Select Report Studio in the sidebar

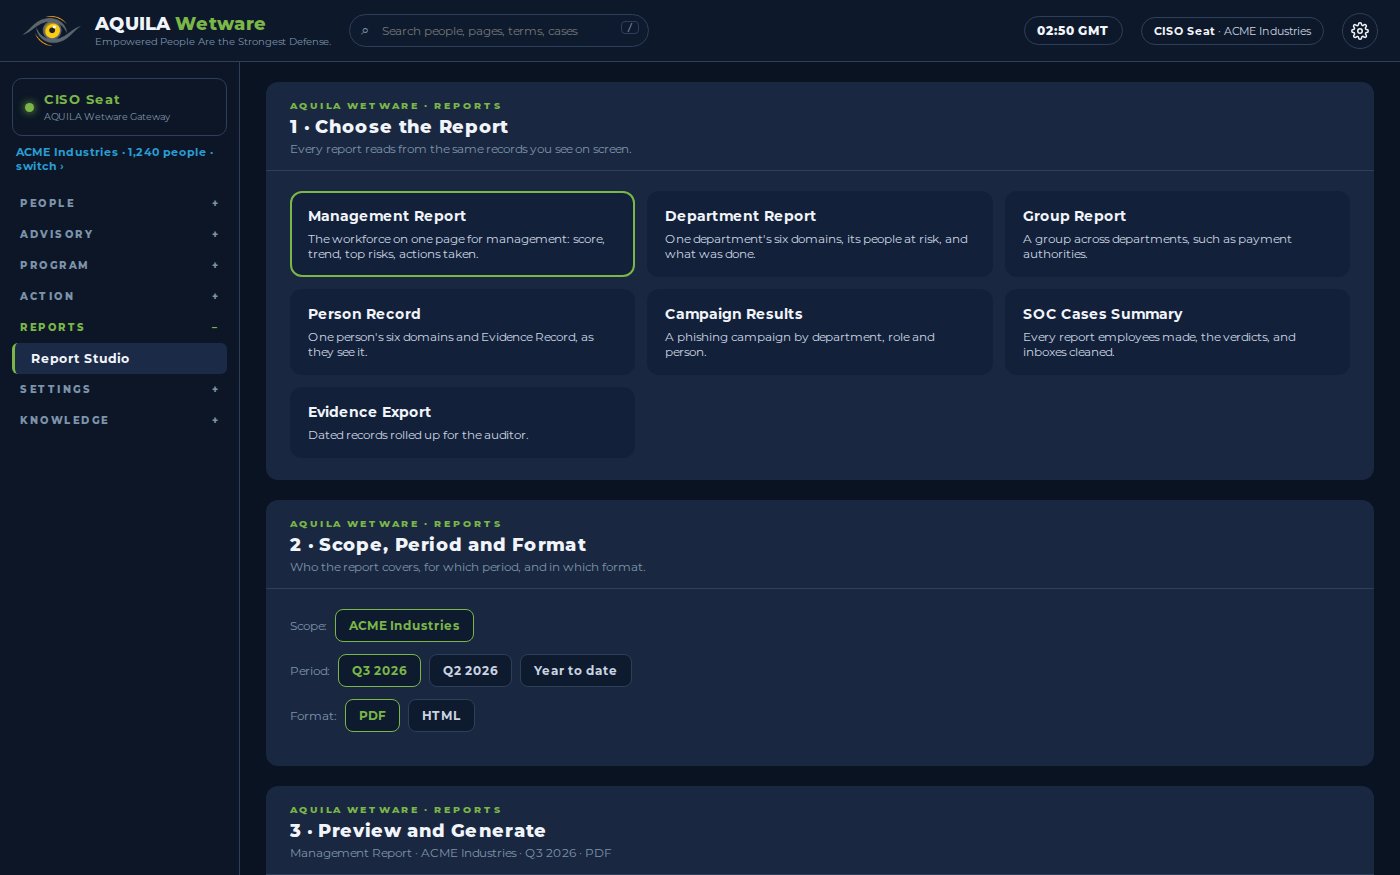point(119,358)
